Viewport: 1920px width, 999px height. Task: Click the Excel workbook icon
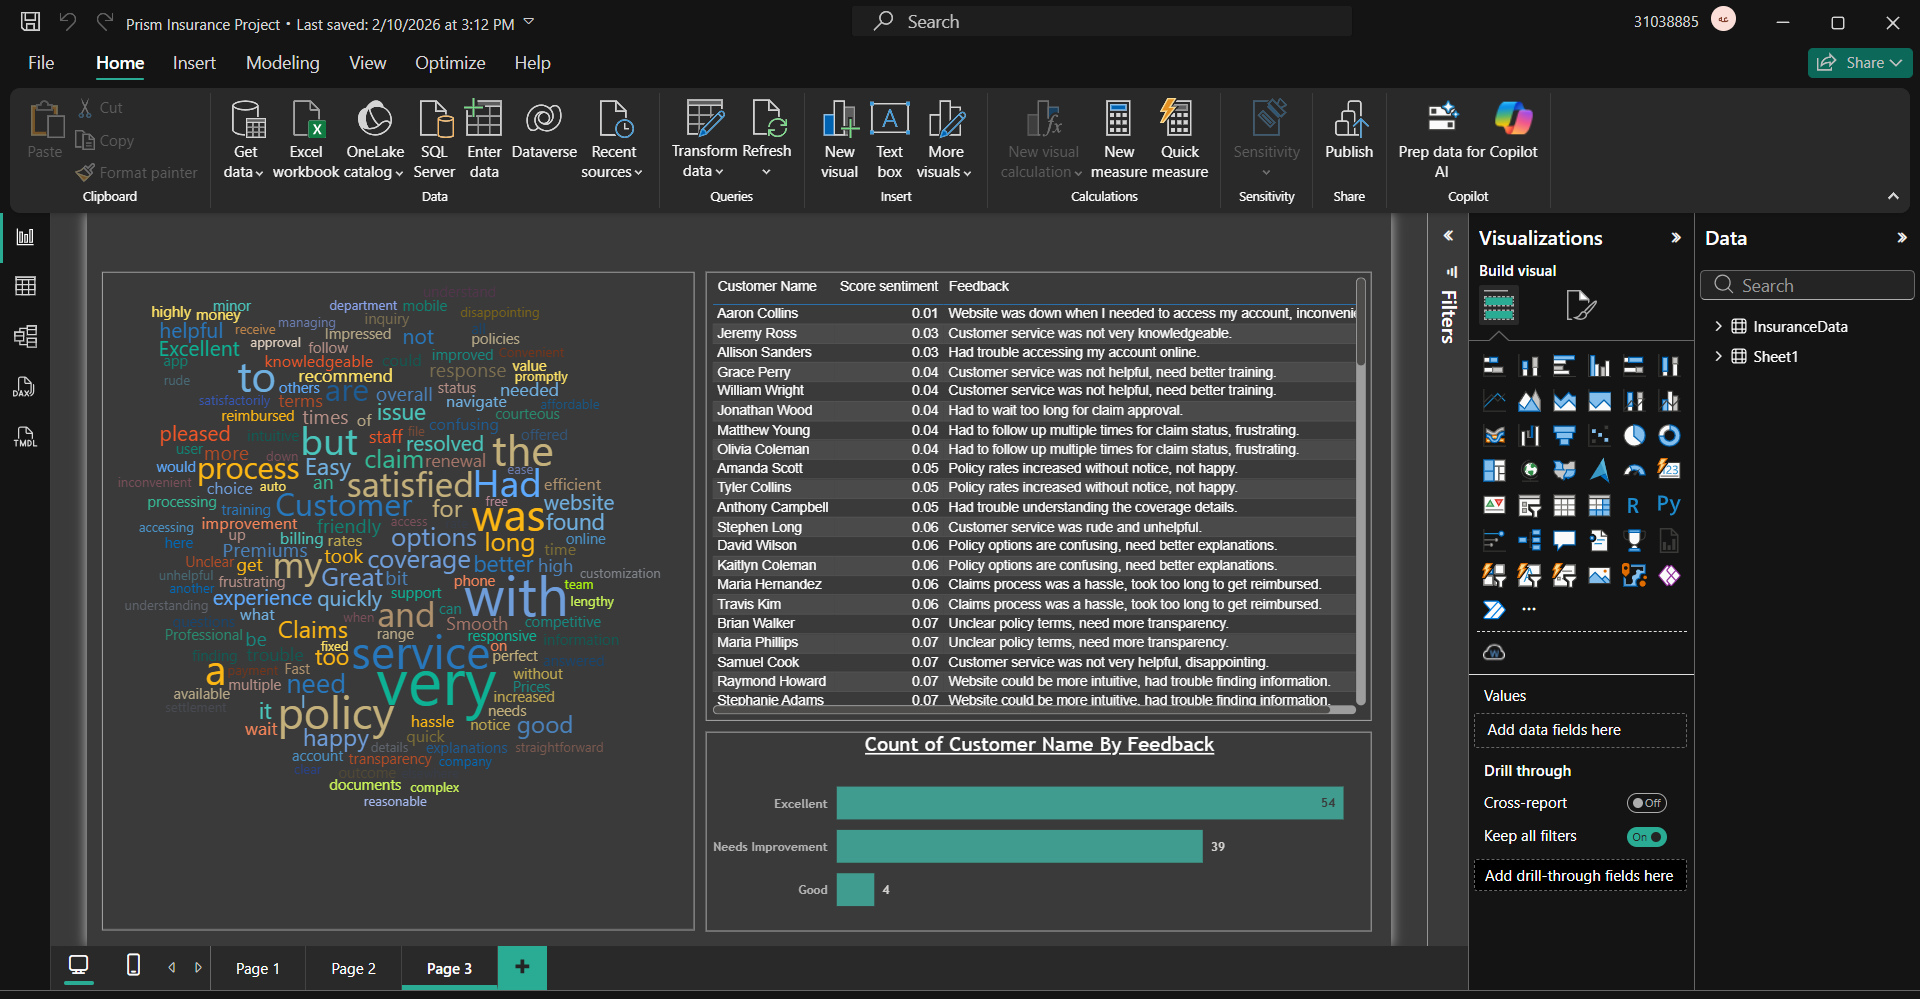coord(306,121)
